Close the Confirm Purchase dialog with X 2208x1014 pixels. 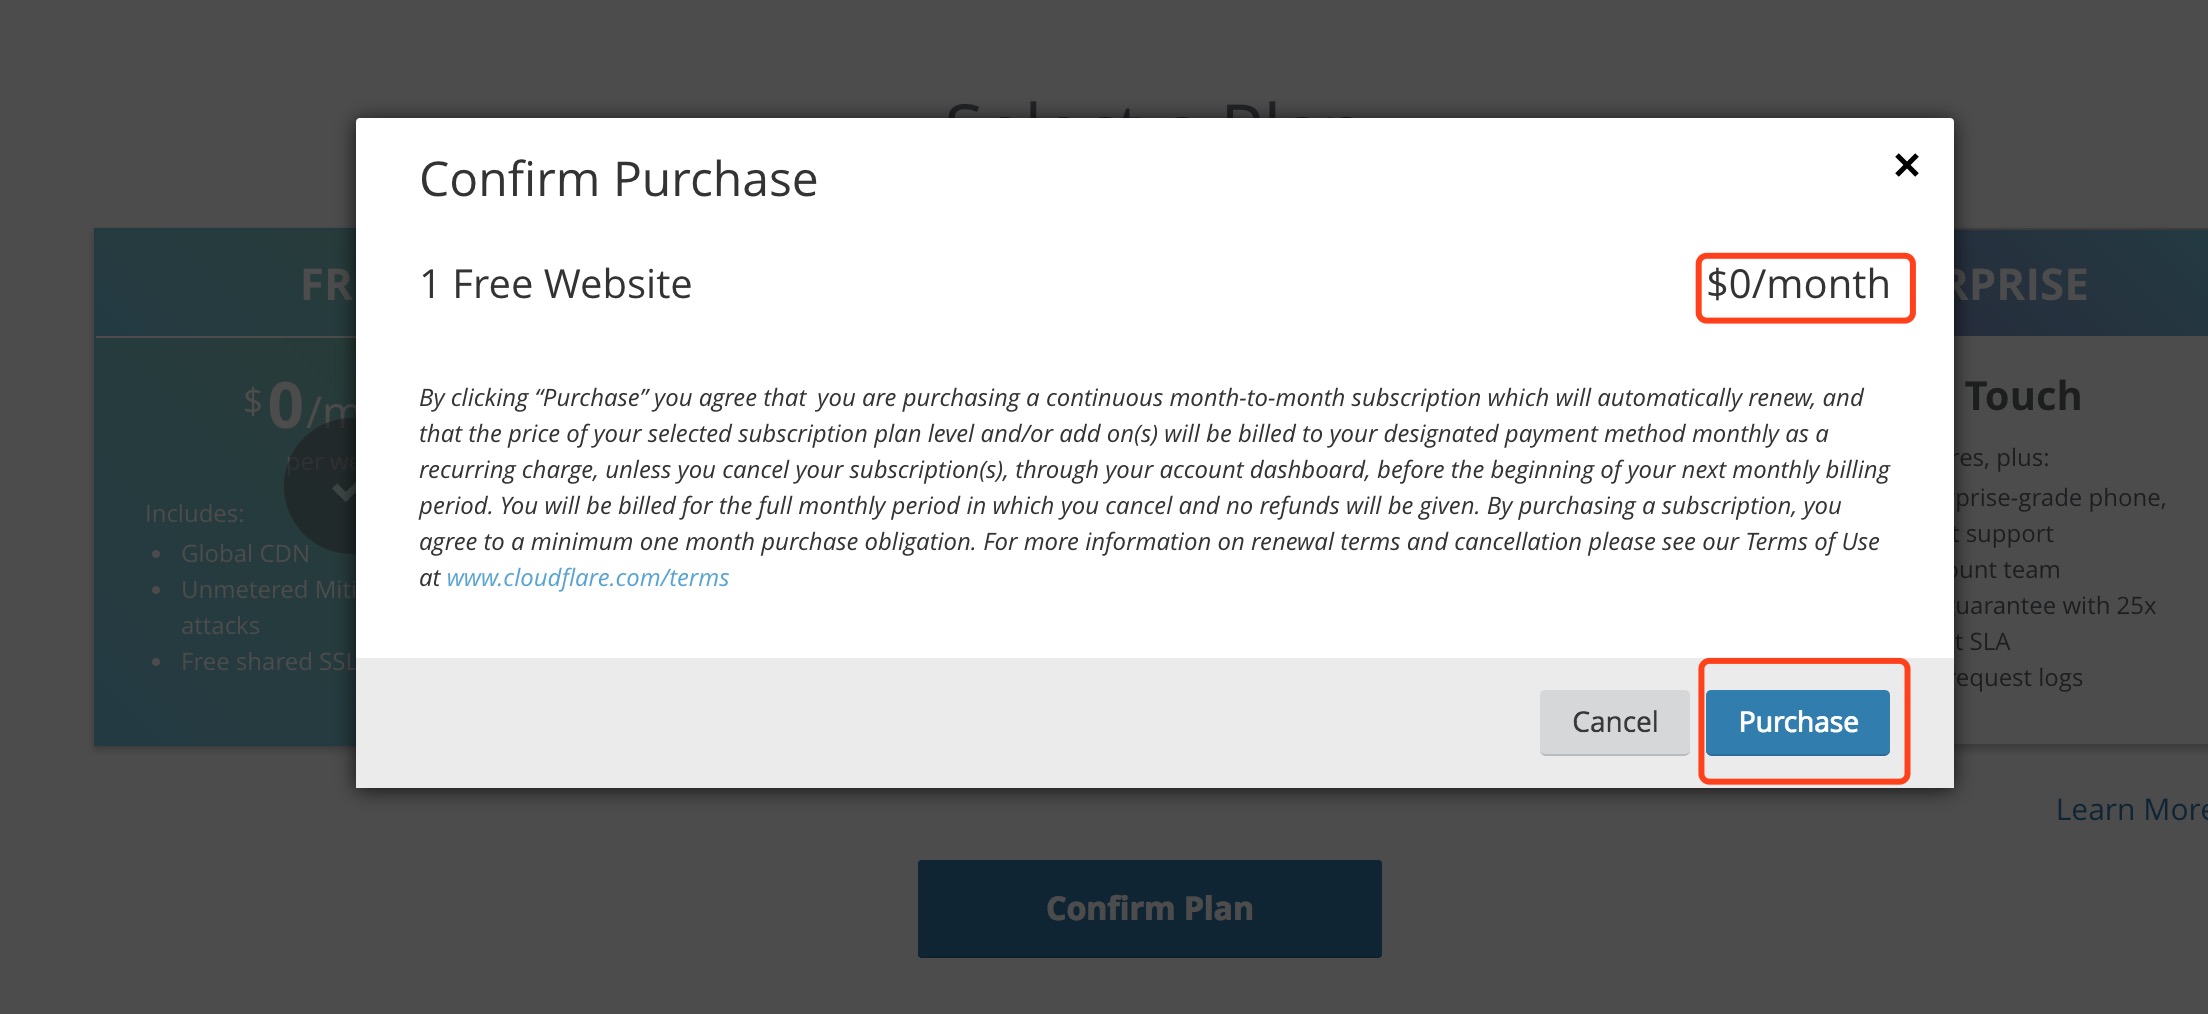(x=1906, y=165)
